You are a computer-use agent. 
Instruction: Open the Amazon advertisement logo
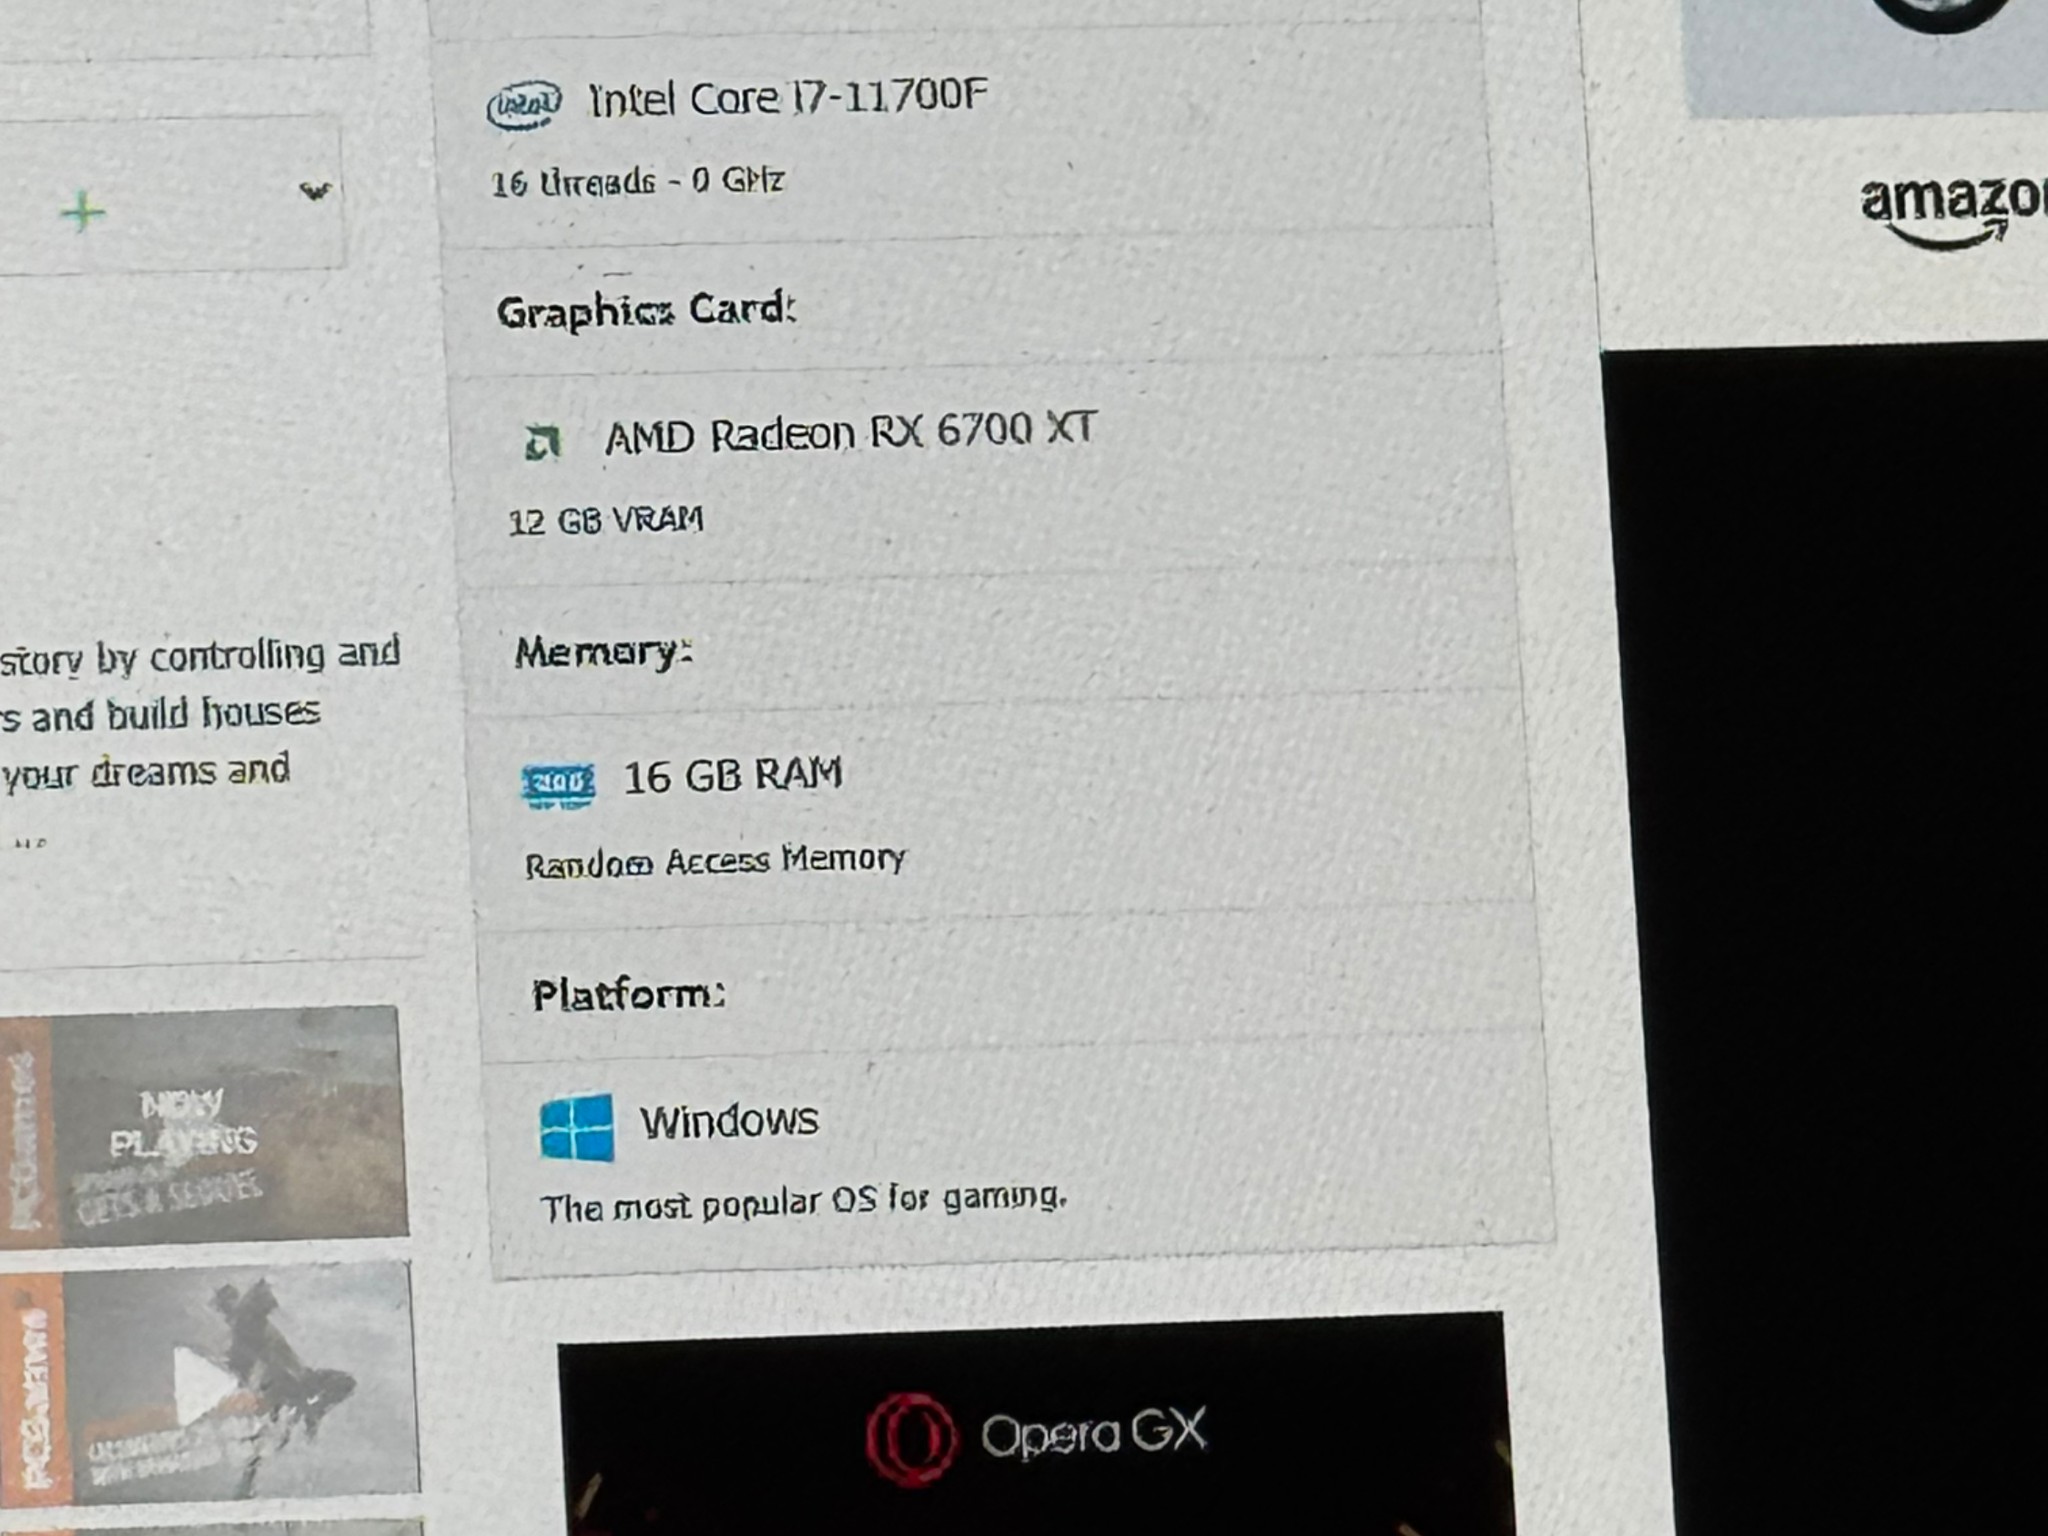click(x=1950, y=210)
